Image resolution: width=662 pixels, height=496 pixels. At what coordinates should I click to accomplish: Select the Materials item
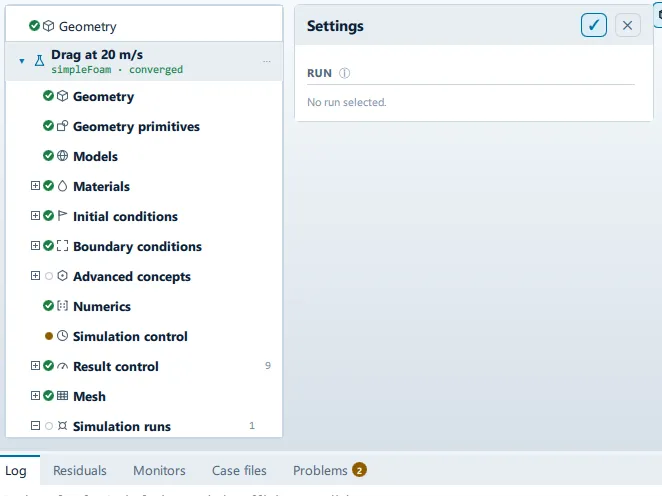(144, 186)
